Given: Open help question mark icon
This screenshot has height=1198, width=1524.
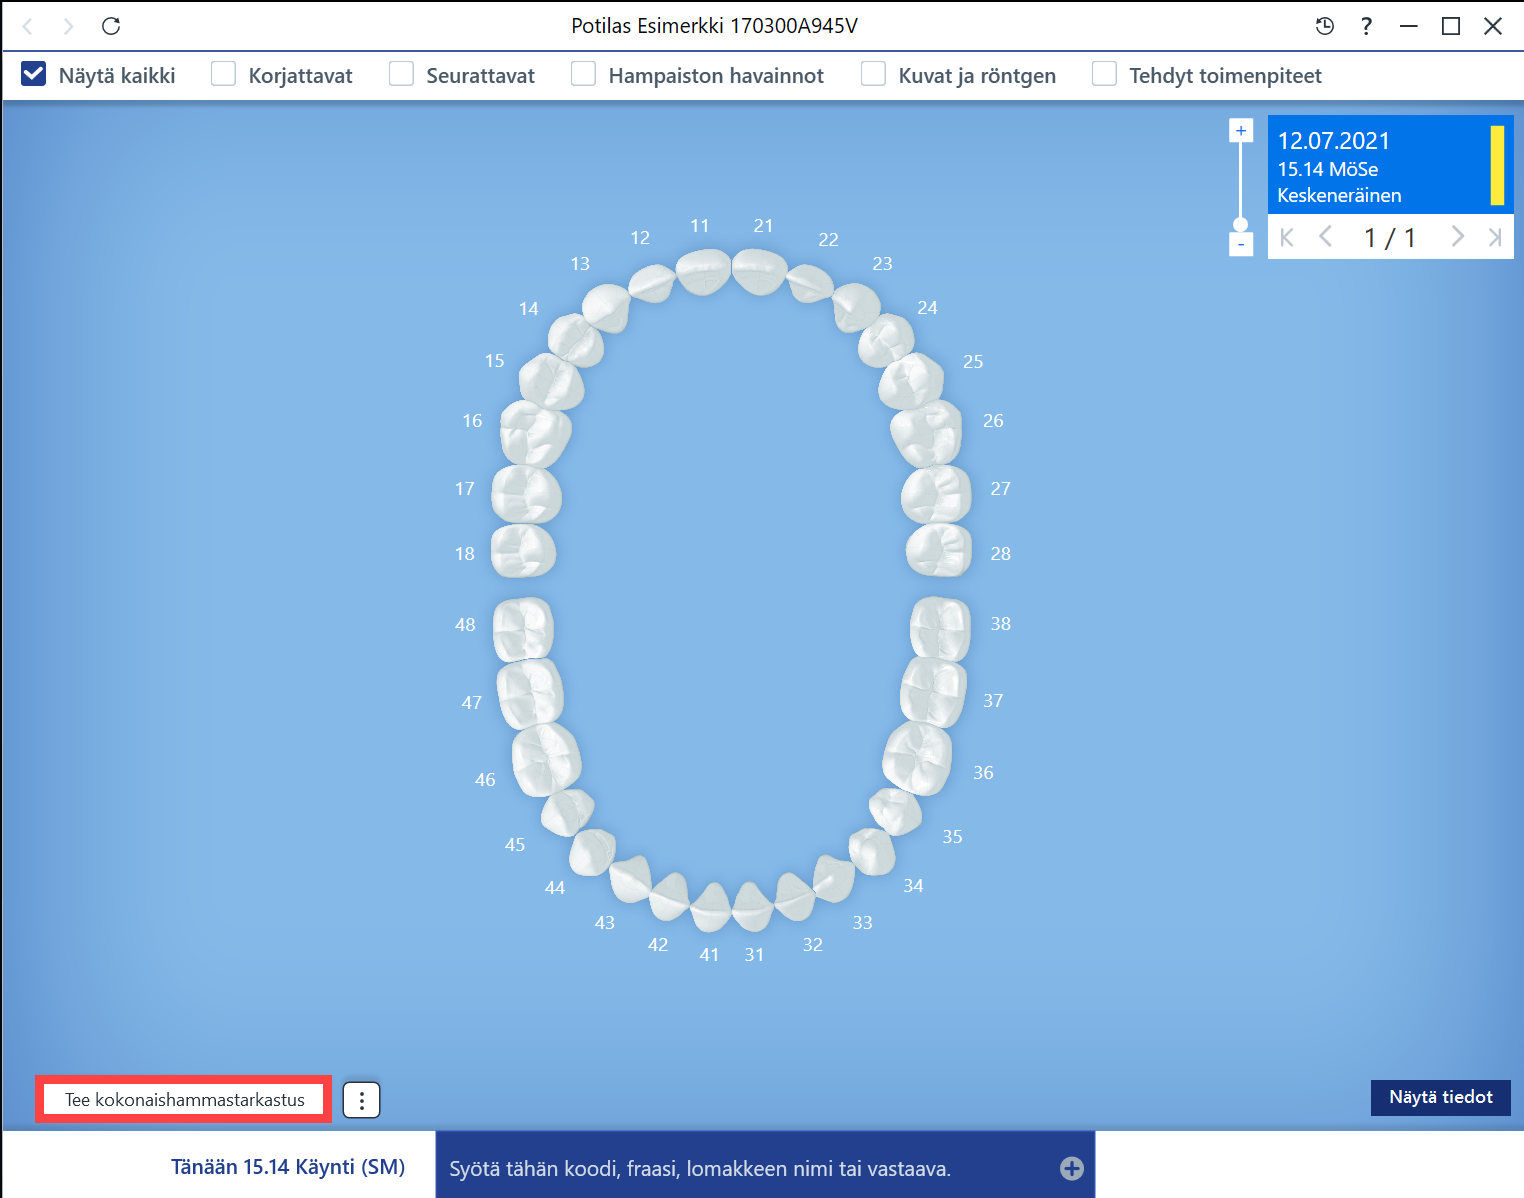Looking at the screenshot, I should coord(1366,26).
